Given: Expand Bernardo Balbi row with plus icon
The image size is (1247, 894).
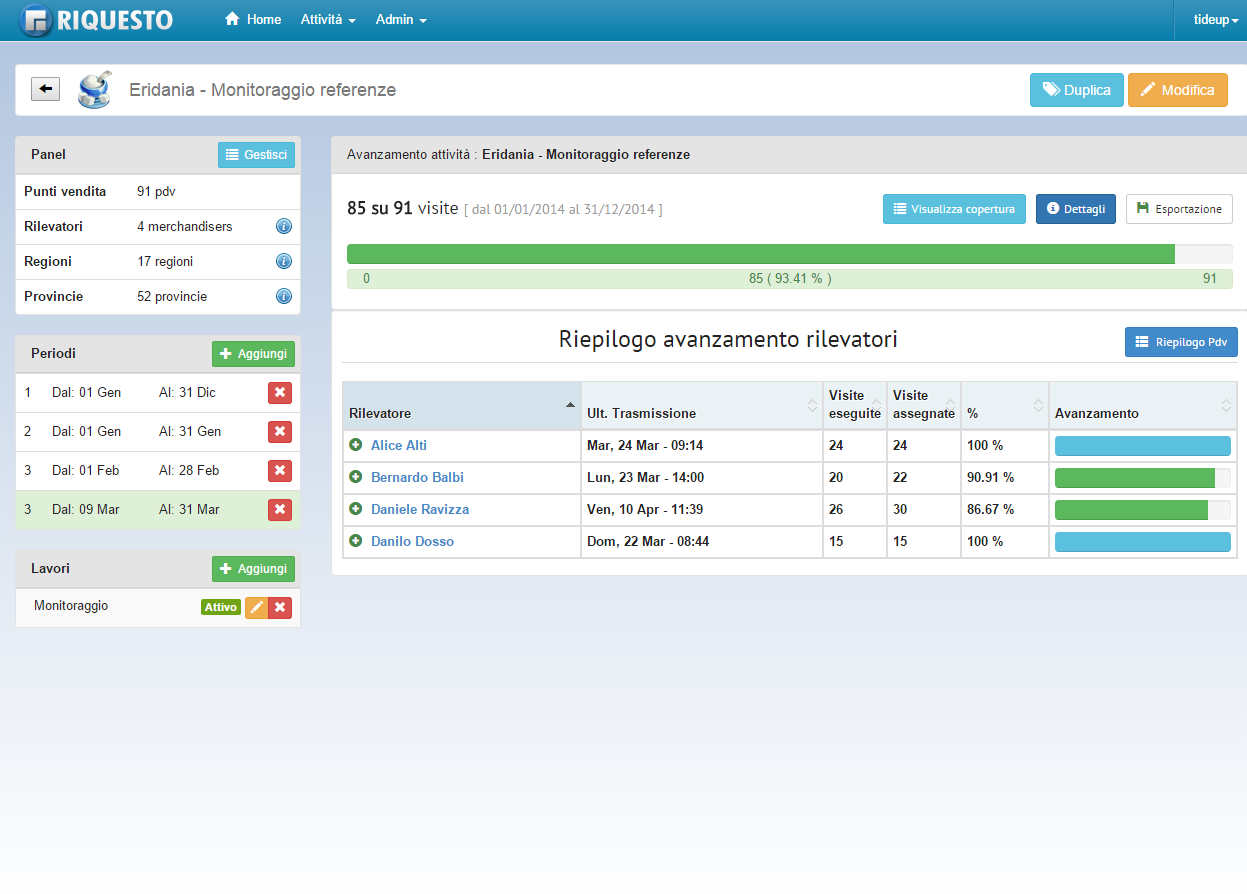Looking at the screenshot, I should [x=355, y=478].
